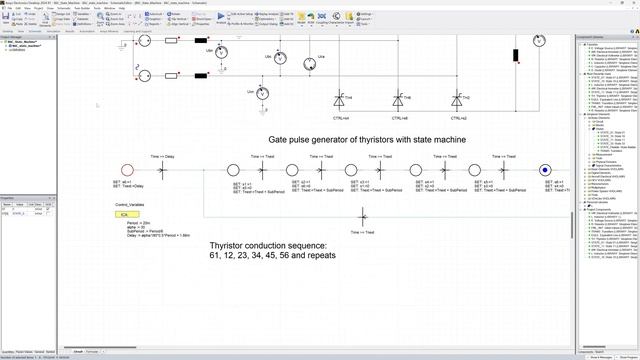Collapse the Most Recently Used library node
640x360 pixels.
tap(580, 74)
